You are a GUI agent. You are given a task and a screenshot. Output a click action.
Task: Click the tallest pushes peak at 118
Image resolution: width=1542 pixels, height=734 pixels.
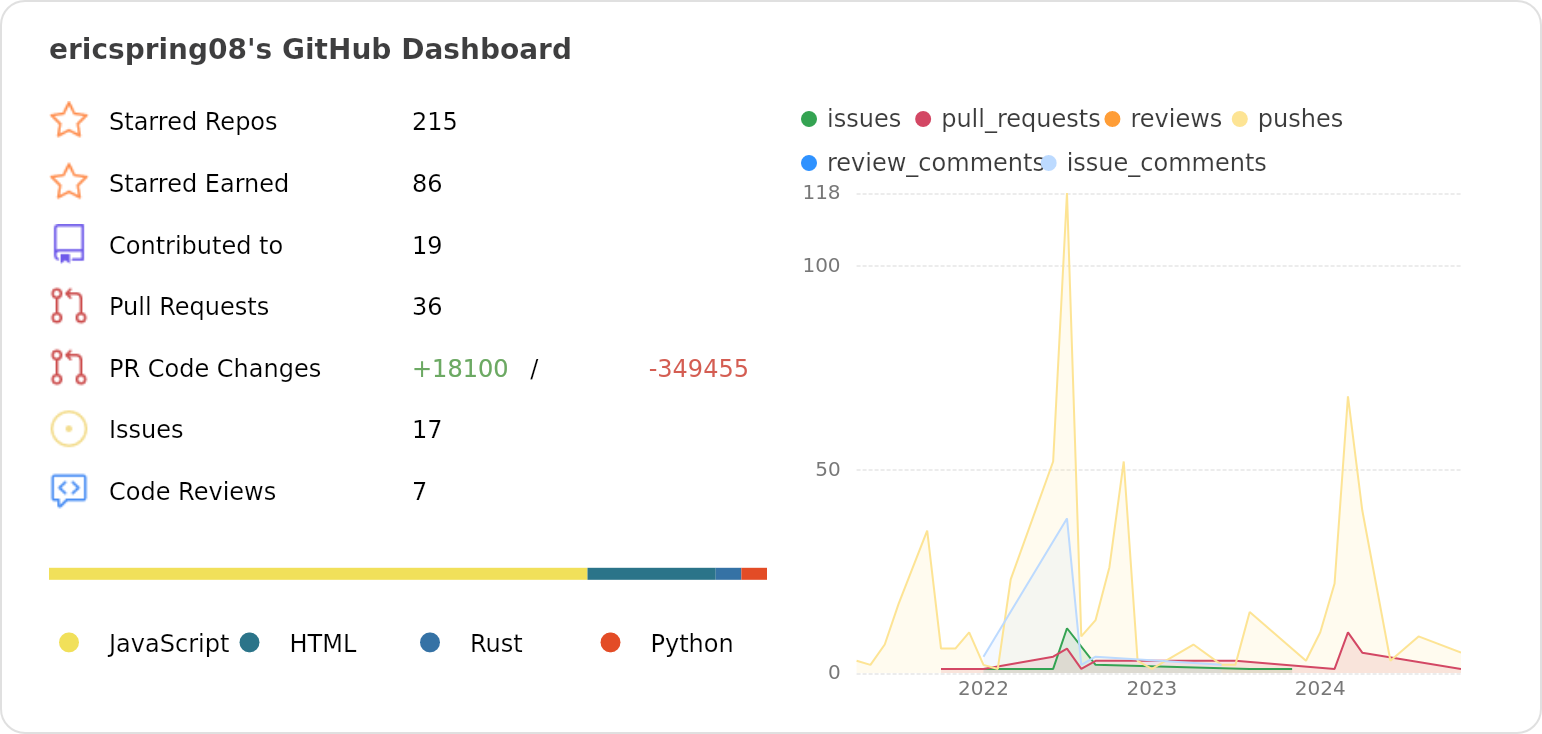[x=1067, y=194]
